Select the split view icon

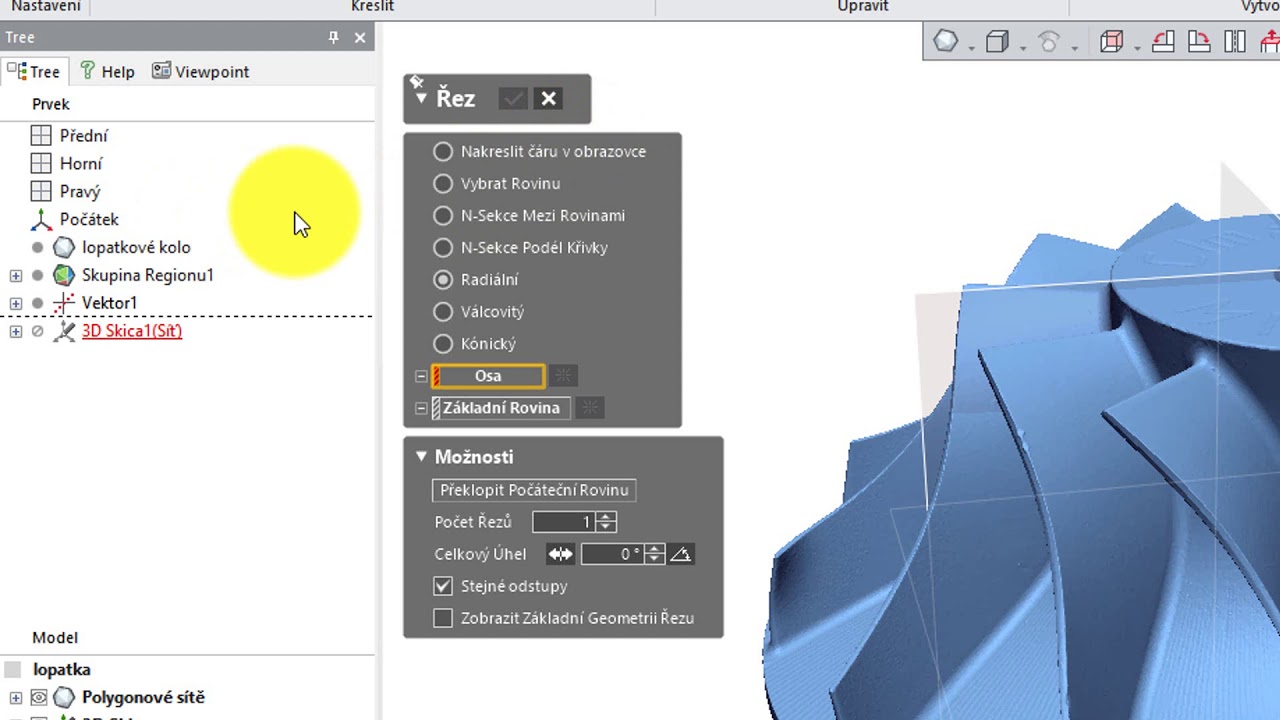pos(1237,42)
